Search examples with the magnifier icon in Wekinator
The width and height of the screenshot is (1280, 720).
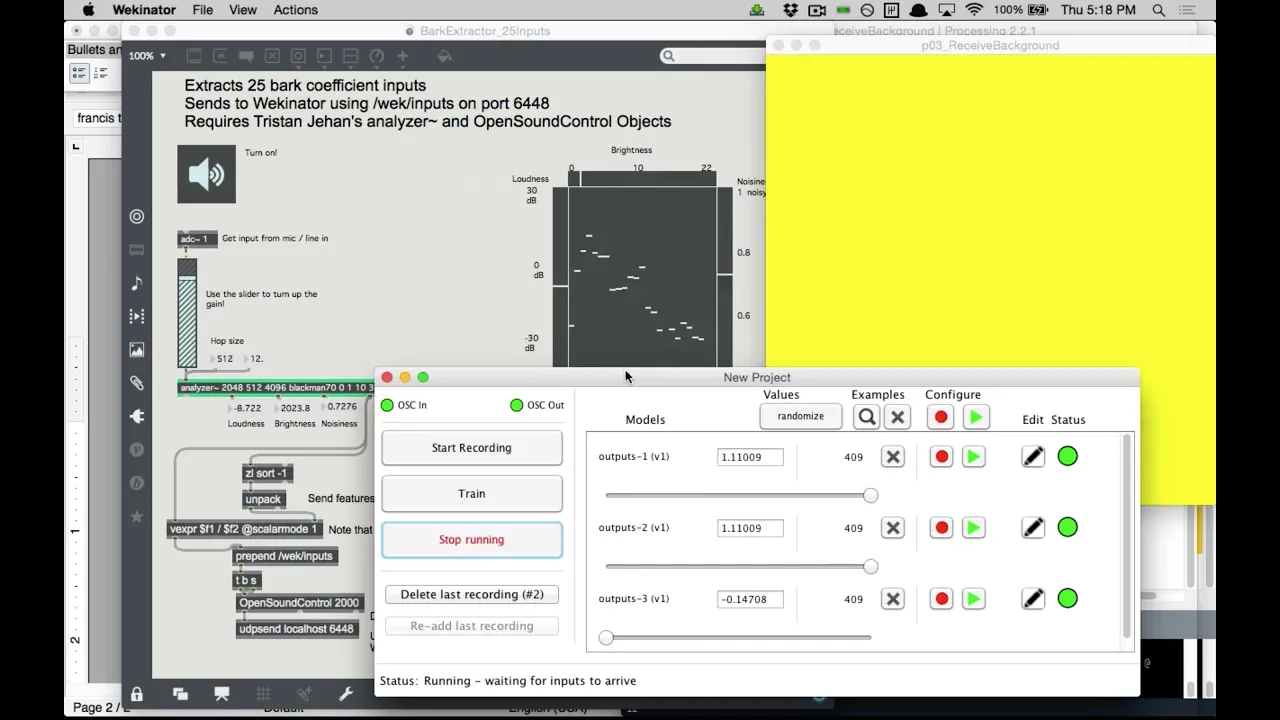pyautogui.click(x=867, y=417)
